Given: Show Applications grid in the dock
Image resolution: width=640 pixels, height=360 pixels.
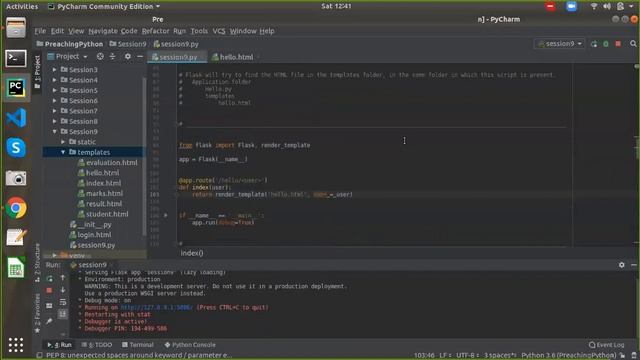Looking at the screenshot, I should click(16, 345).
